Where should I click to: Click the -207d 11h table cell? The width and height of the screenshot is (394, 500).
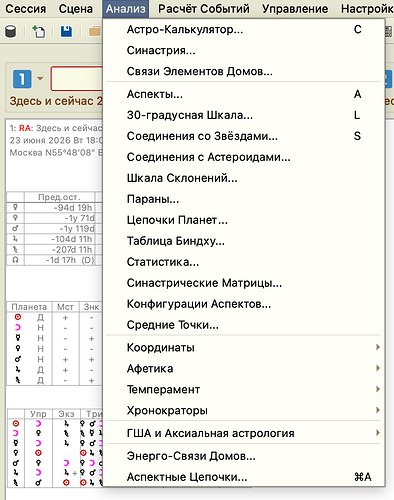pyautogui.click(x=59, y=250)
